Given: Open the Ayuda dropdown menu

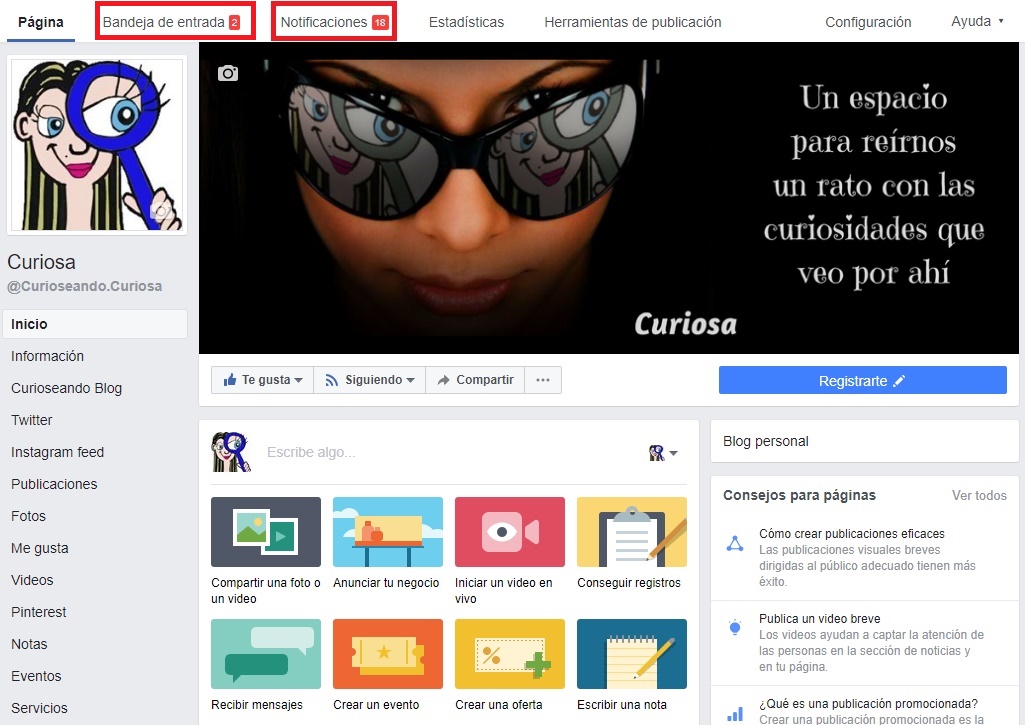Looking at the screenshot, I should coord(977,21).
